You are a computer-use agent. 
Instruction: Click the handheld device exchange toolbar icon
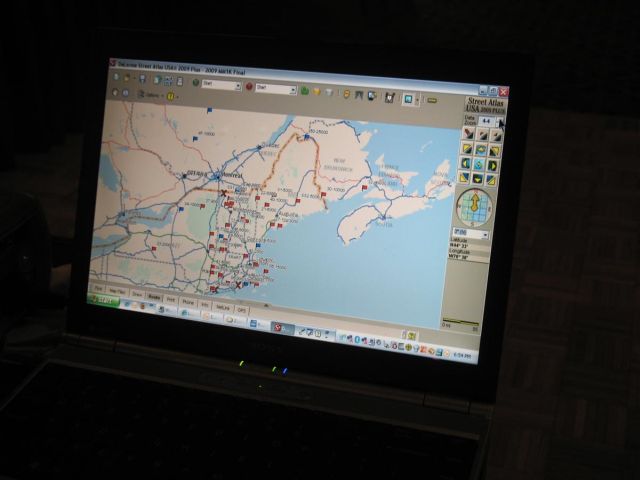(x=372, y=96)
